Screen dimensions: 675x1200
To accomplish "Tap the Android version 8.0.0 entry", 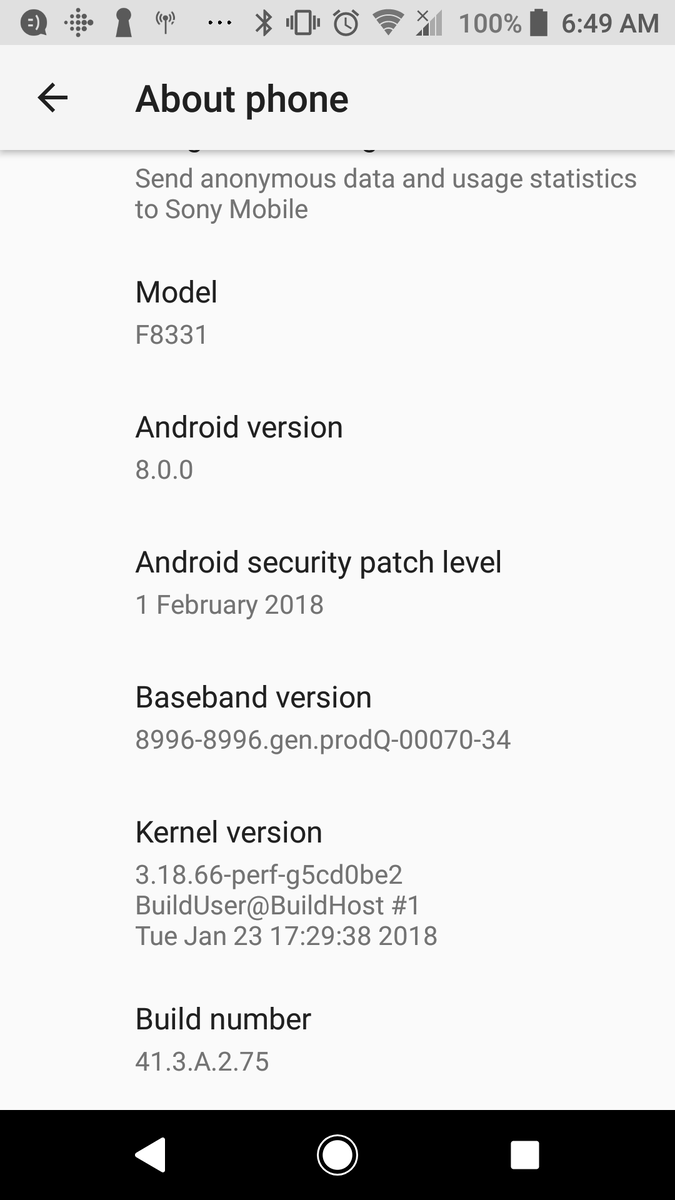I will click(337, 448).
